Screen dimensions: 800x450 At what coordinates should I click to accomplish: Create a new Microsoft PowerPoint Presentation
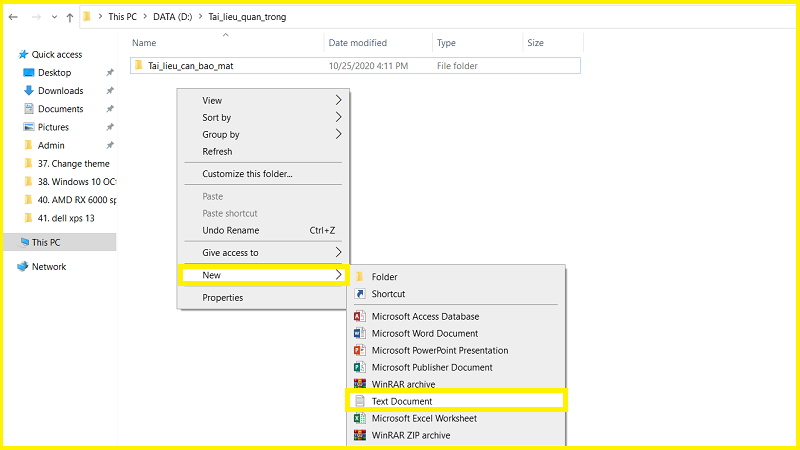[x=457, y=351]
